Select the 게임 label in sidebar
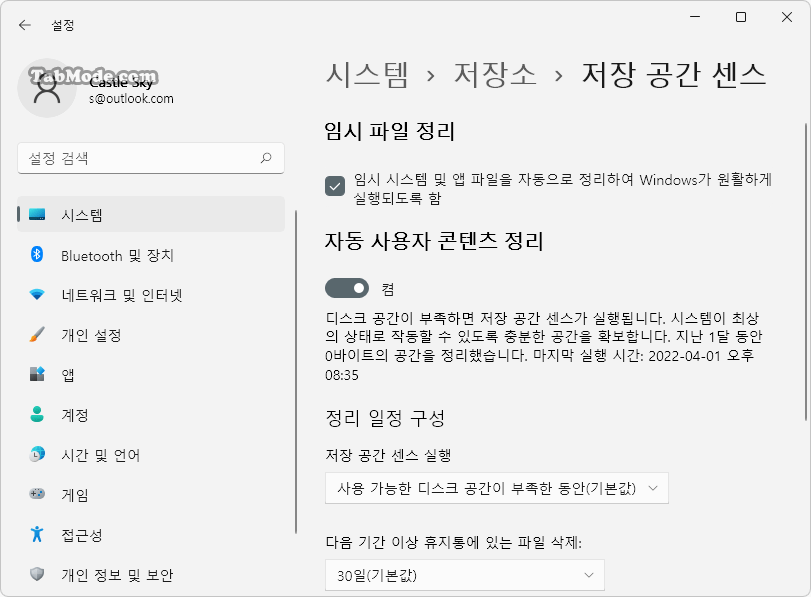 [x=74, y=494]
